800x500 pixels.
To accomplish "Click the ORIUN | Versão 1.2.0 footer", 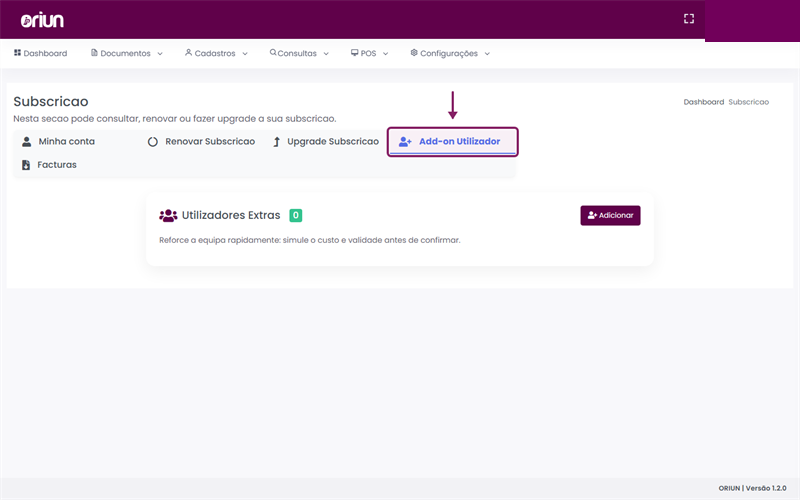I will pyautogui.click(x=753, y=488).
